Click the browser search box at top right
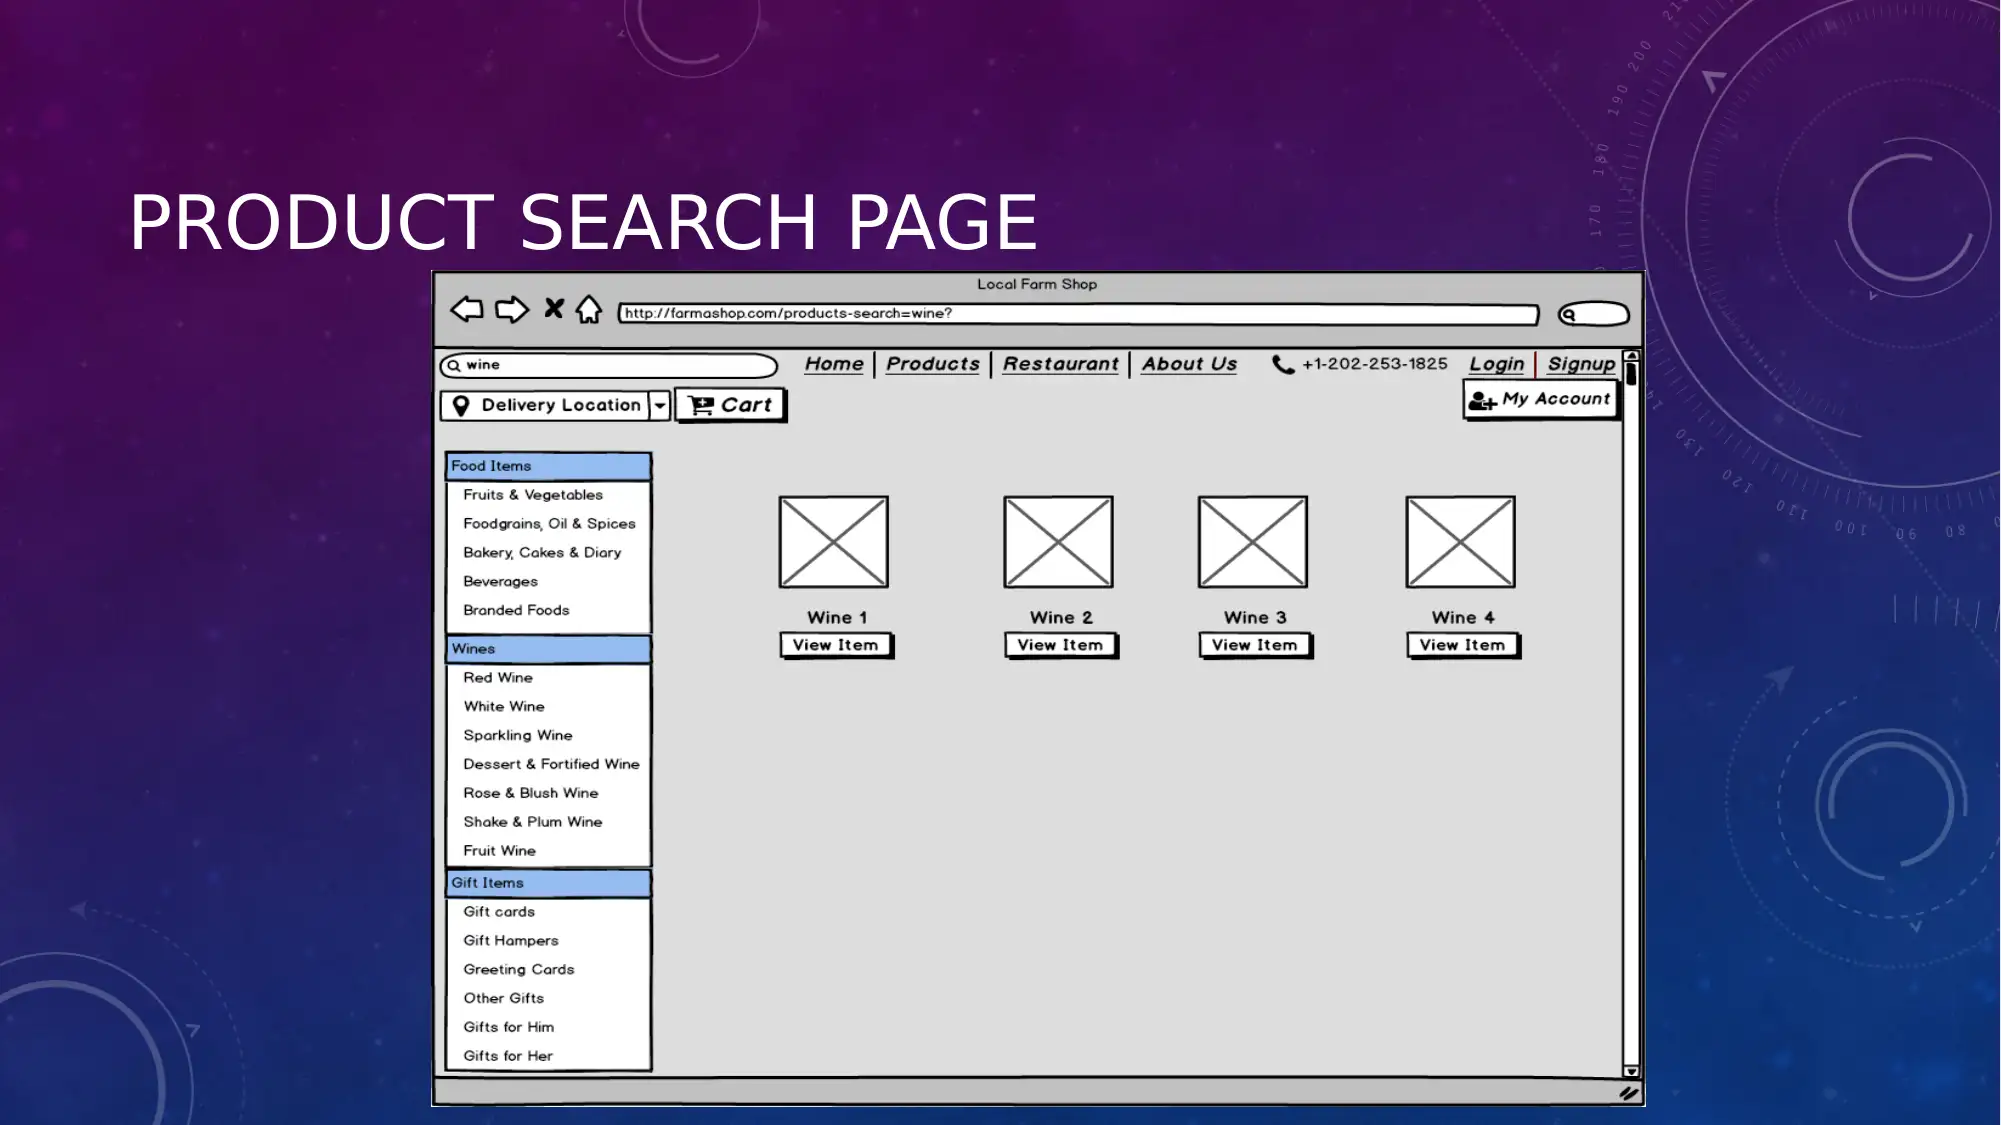The image size is (2001, 1125). pyautogui.click(x=1594, y=314)
